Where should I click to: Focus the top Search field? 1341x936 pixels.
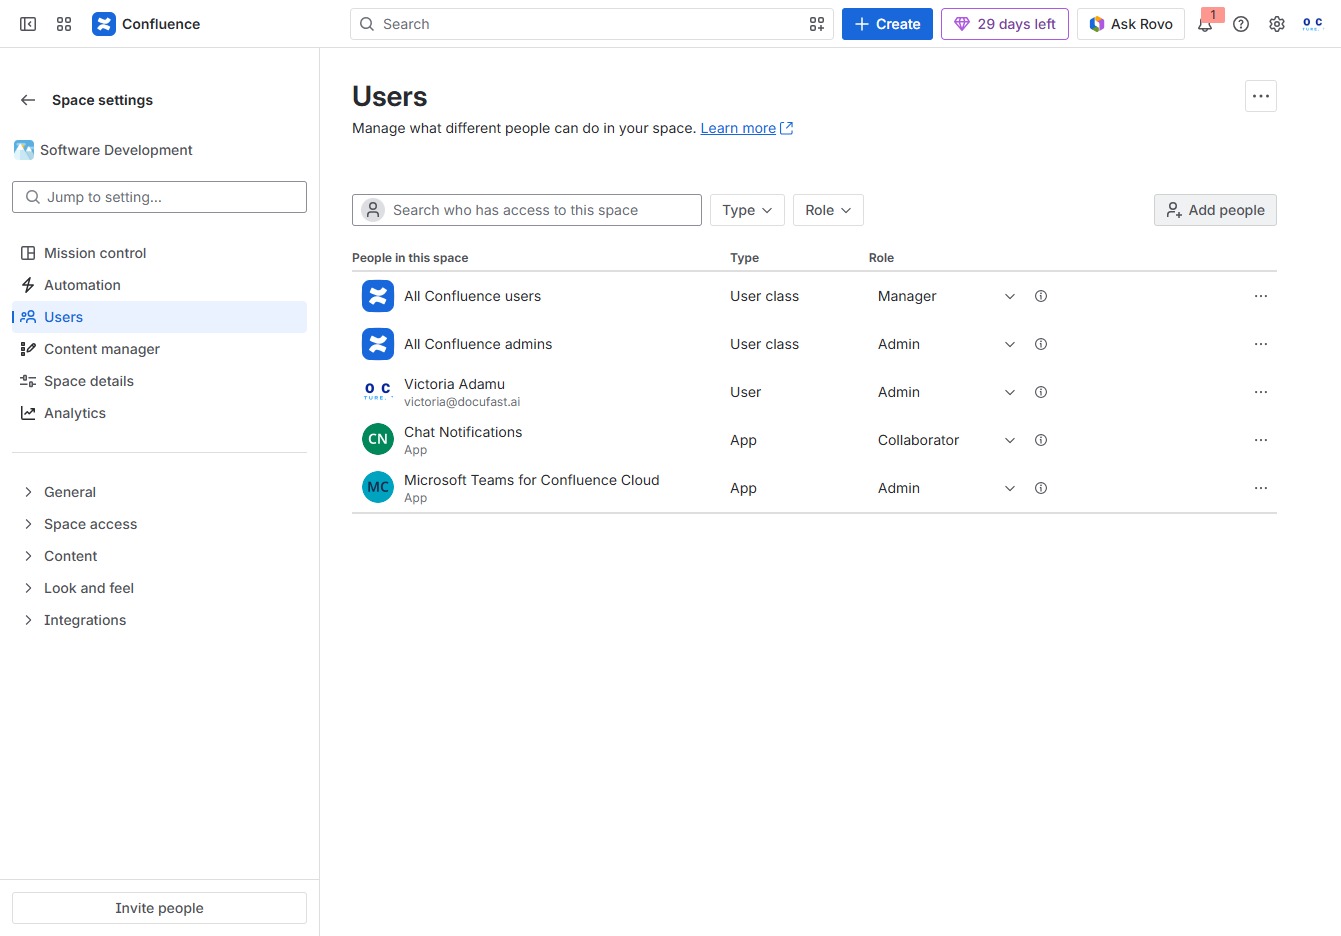tap(592, 24)
